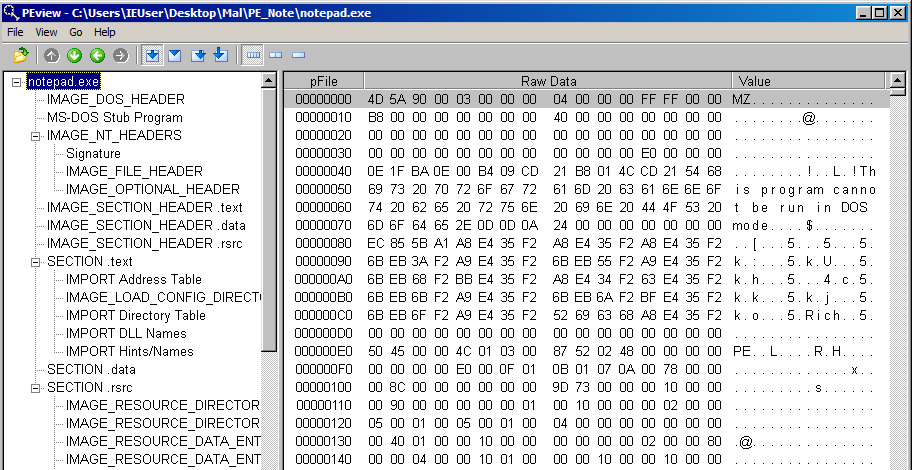Image resolution: width=912 pixels, height=470 pixels.
Task: Click the 'is program canno' value text
Action: [x=805, y=190]
